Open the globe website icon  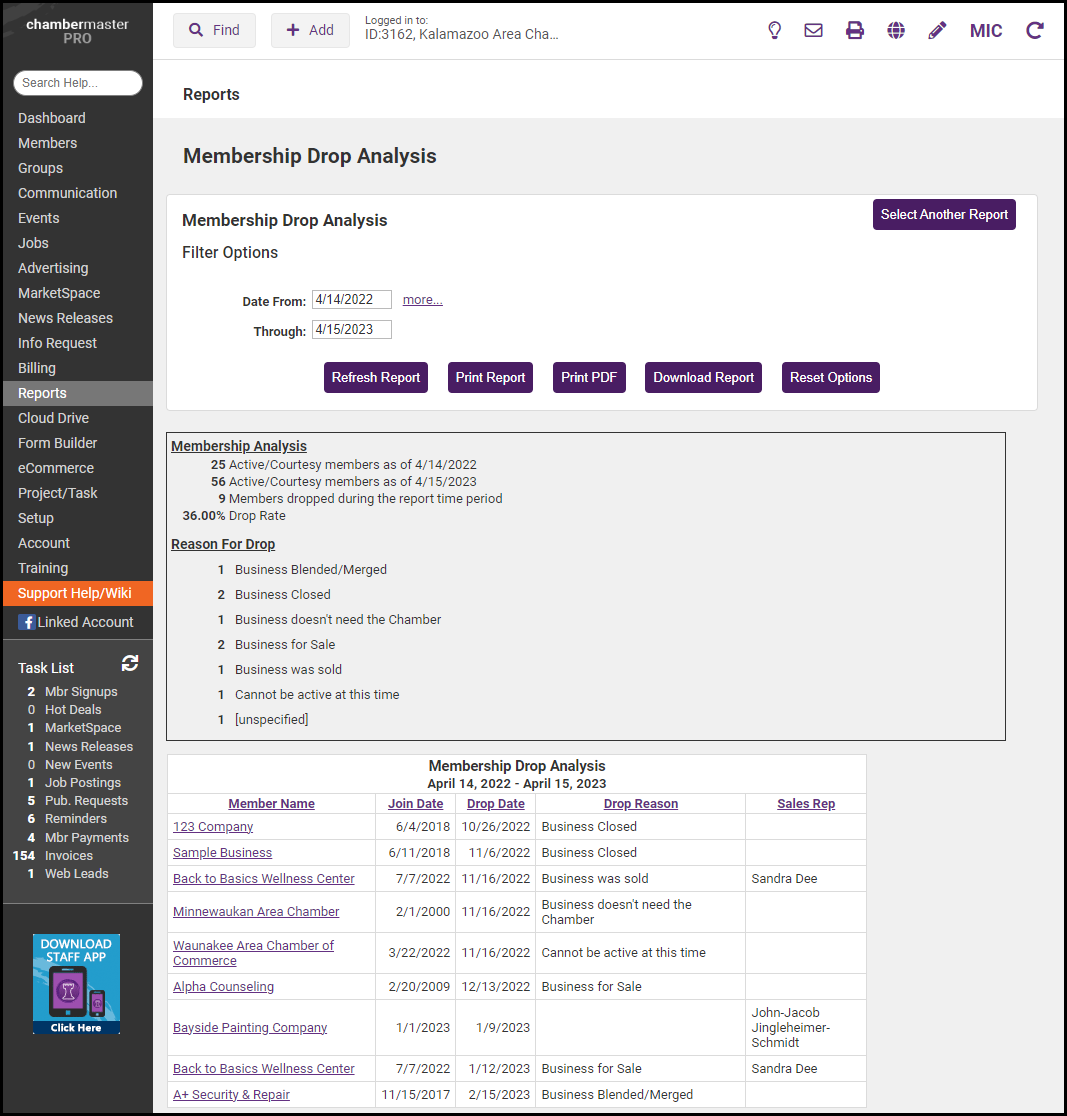pyautogui.click(x=896, y=30)
